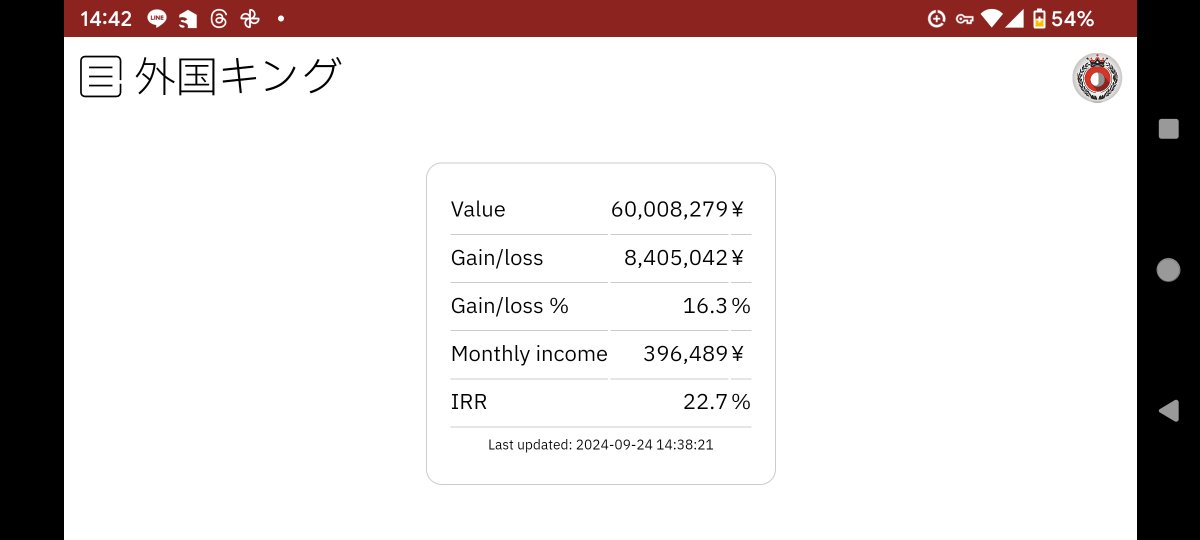This screenshot has width=1200, height=540.
Task: Tap the Gain/loss % row label
Action: pyautogui.click(x=509, y=306)
